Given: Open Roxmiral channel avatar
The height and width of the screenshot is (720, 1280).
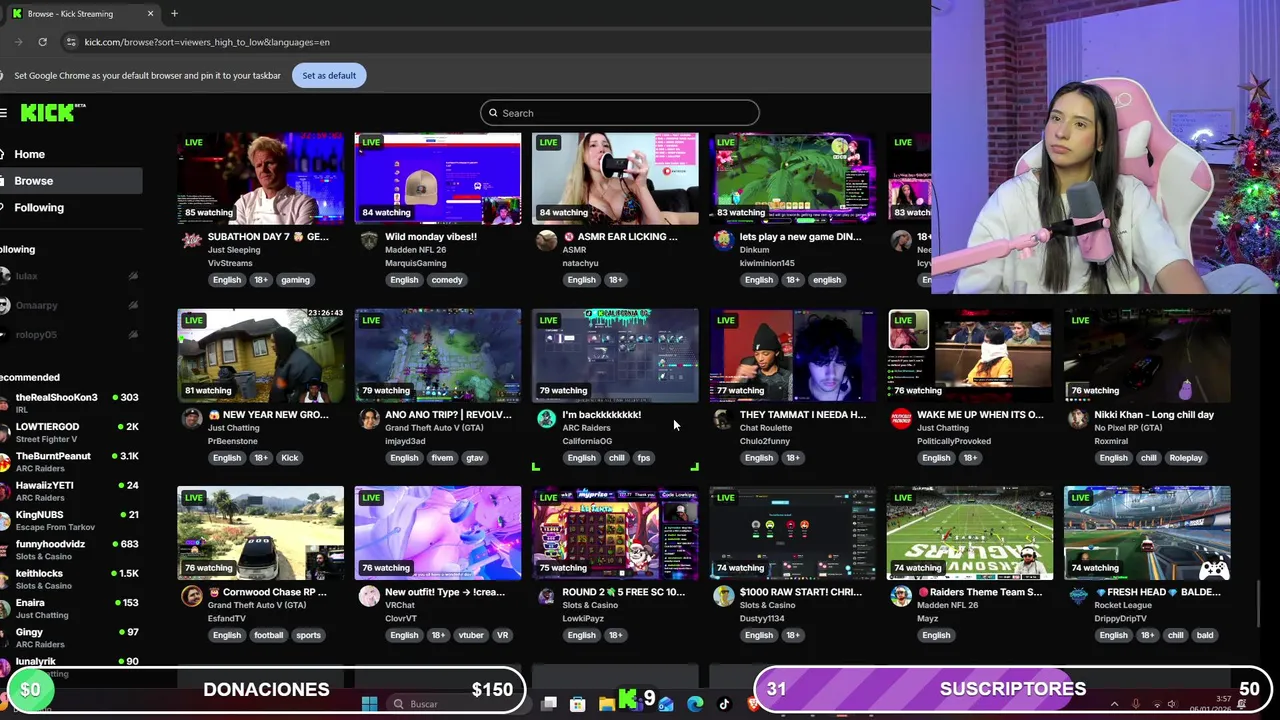Looking at the screenshot, I should coord(1077,418).
